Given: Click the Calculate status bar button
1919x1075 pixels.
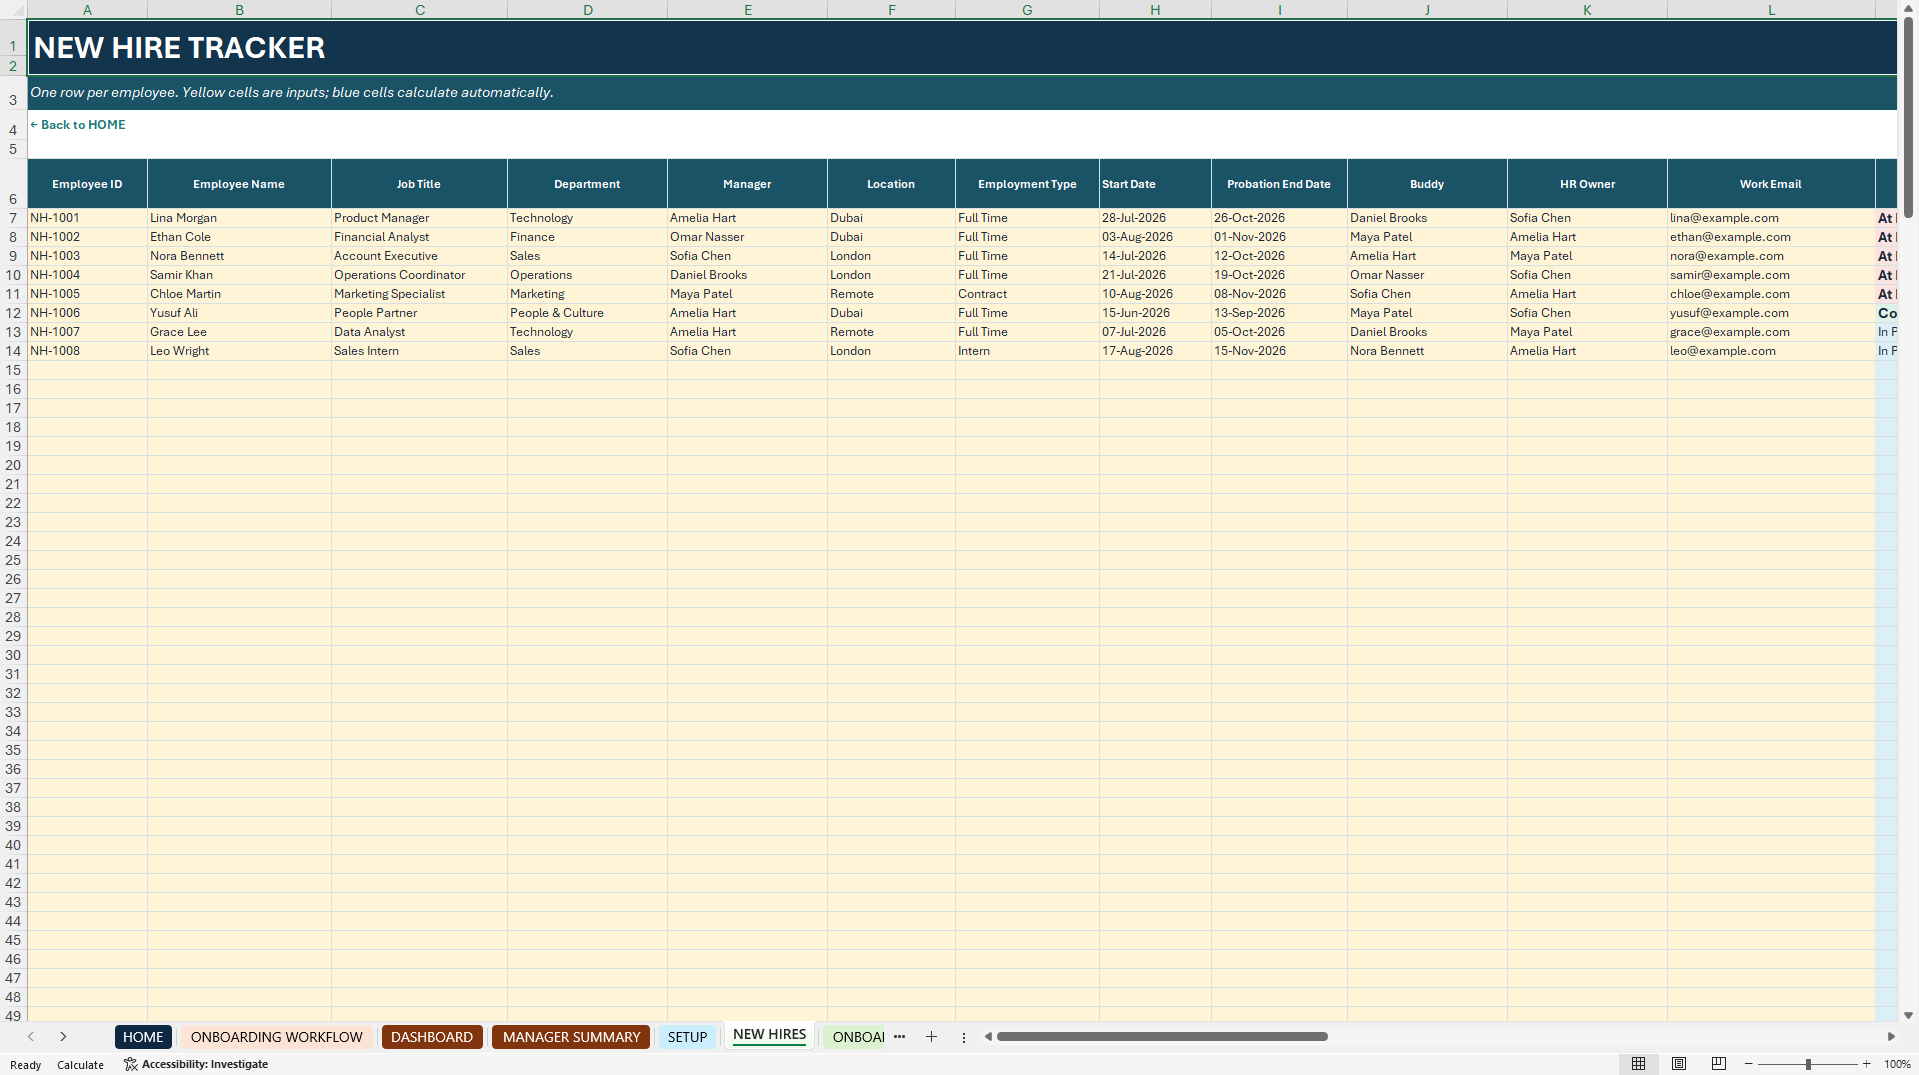Looking at the screenshot, I should pos(80,1065).
